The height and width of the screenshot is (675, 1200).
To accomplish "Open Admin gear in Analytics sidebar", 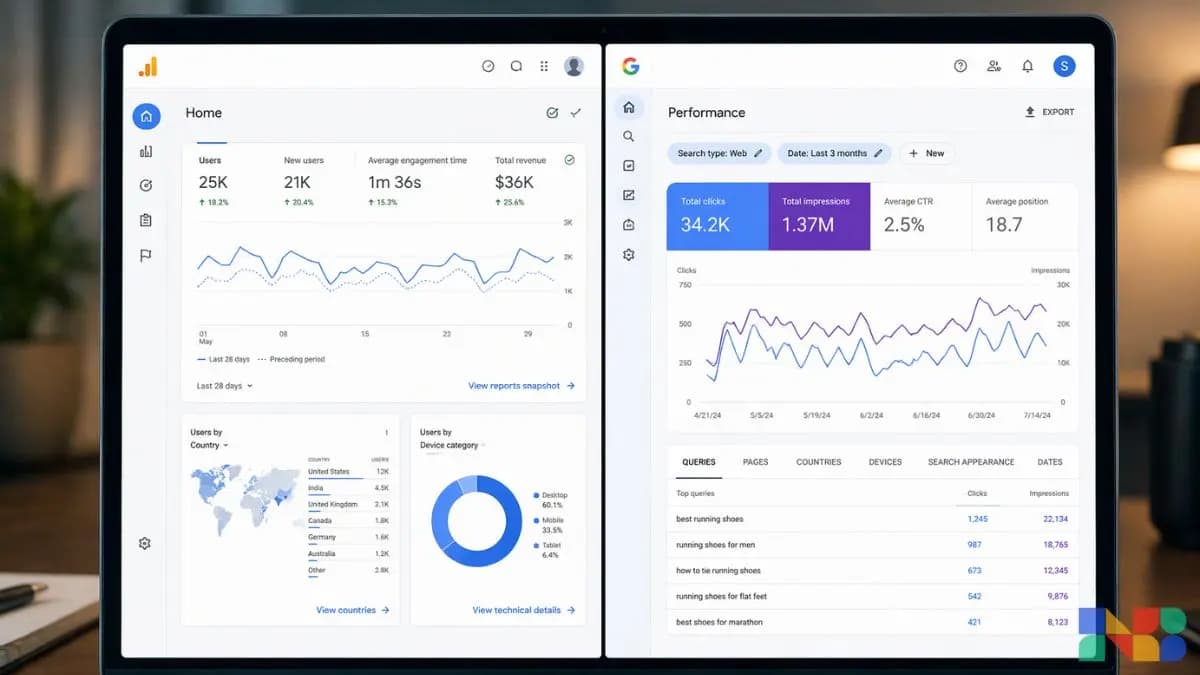I will 145,543.
